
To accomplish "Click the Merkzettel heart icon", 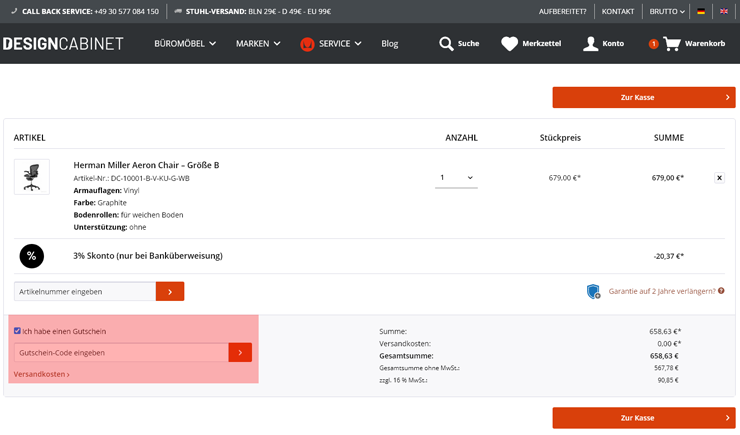I will pos(509,43).
